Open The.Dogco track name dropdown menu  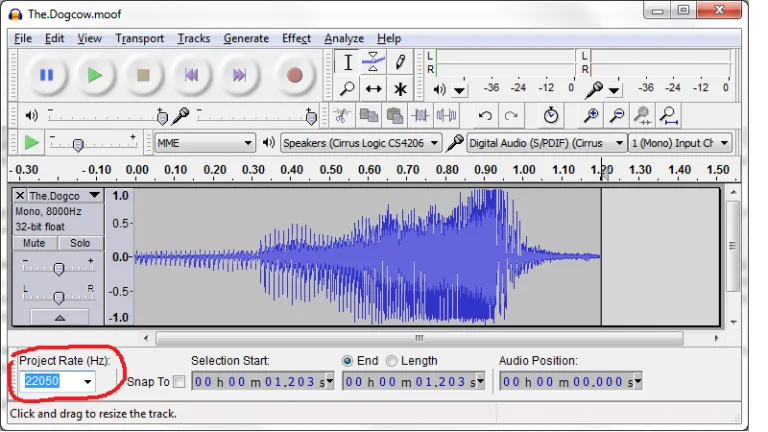click(x=95, y=195)
